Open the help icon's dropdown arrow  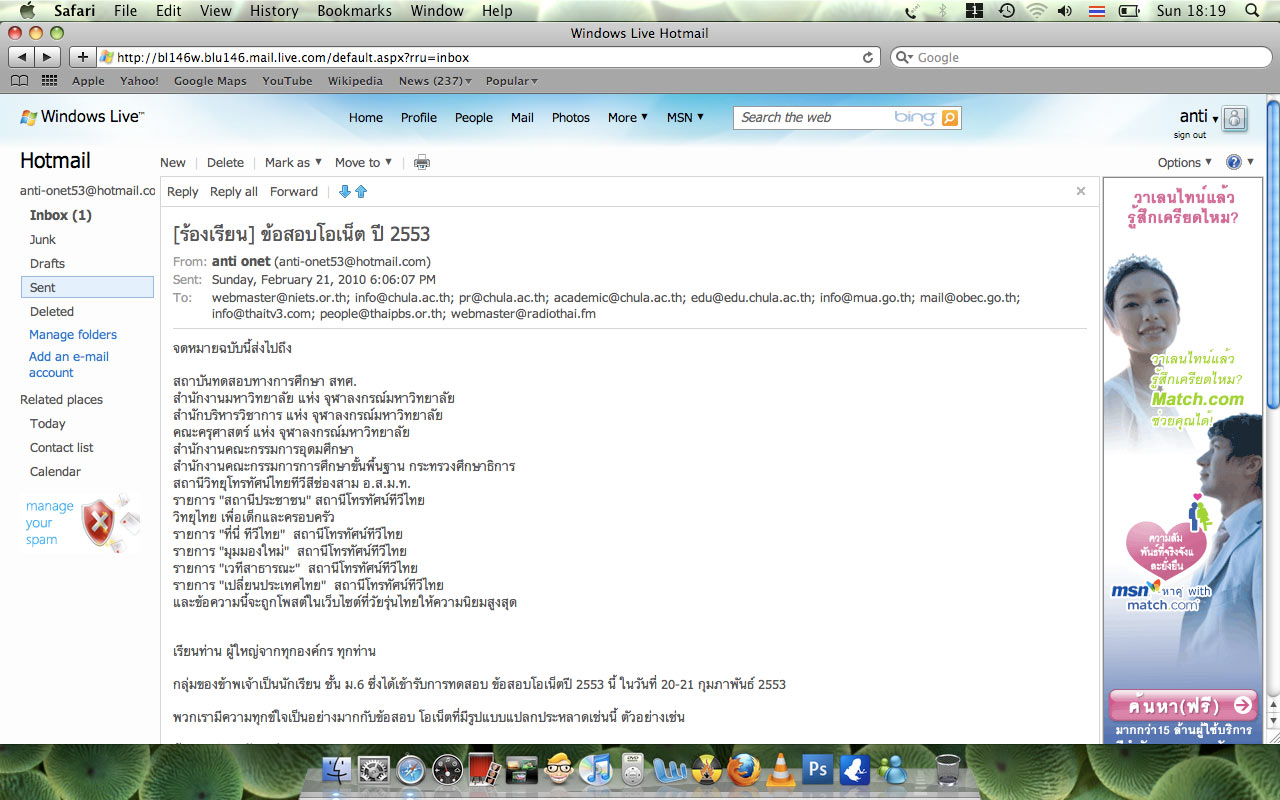pyautogui.click(x=1250, y=162)
